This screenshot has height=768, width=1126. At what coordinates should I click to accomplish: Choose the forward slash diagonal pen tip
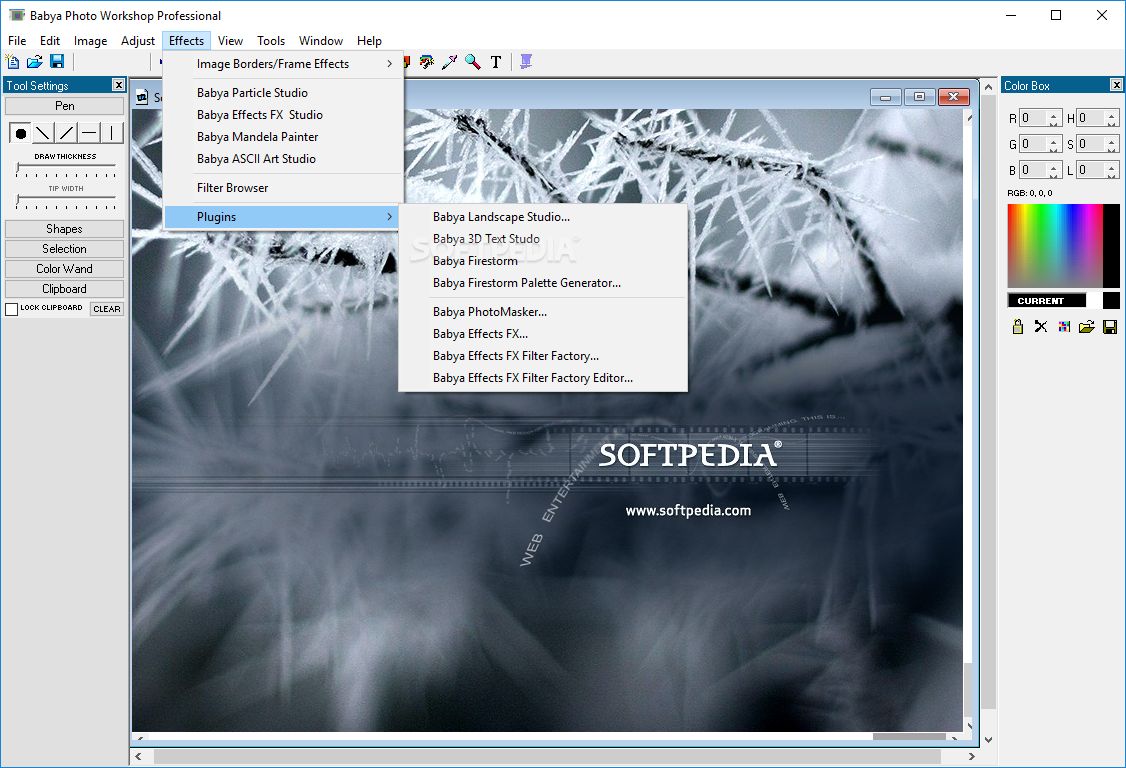click(66, 133)
